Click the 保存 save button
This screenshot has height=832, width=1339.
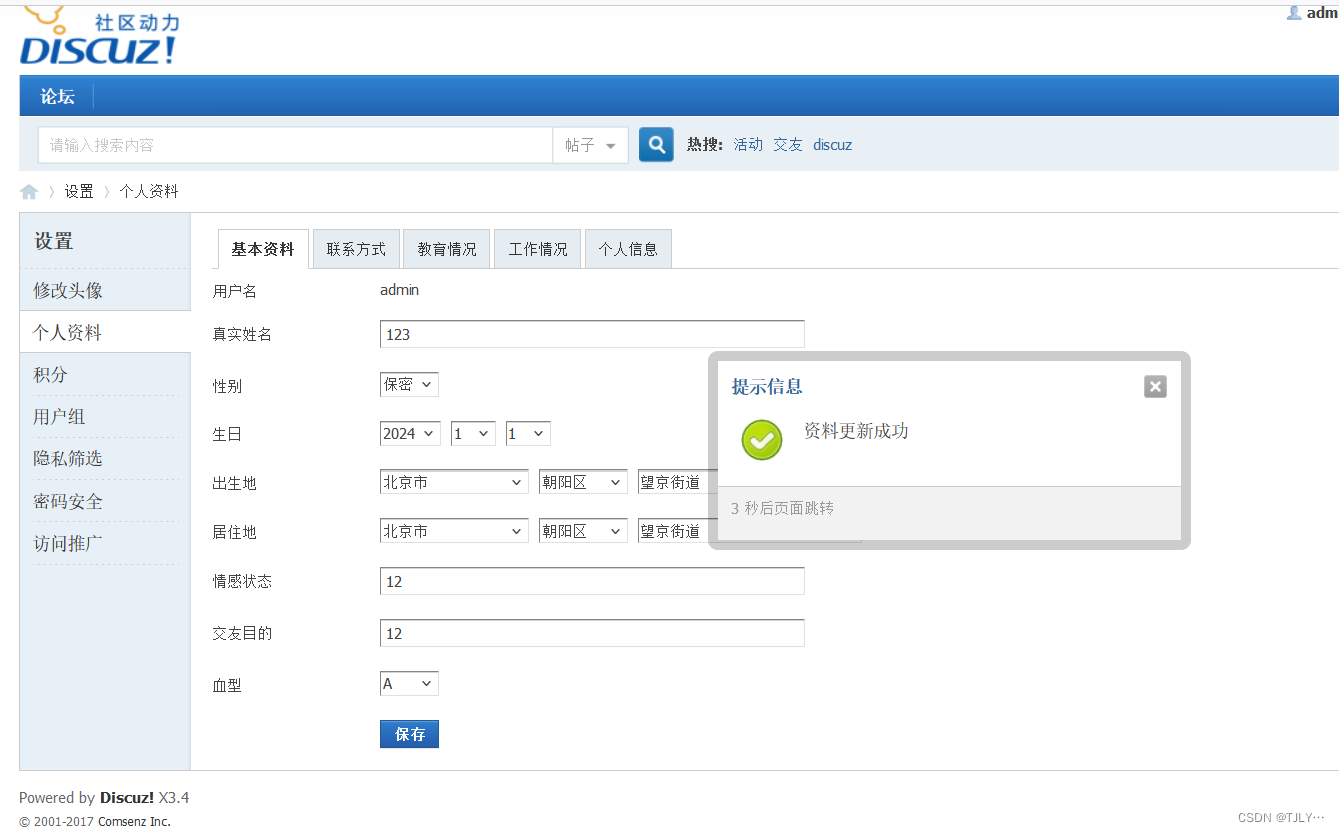(x=409, y=733)
